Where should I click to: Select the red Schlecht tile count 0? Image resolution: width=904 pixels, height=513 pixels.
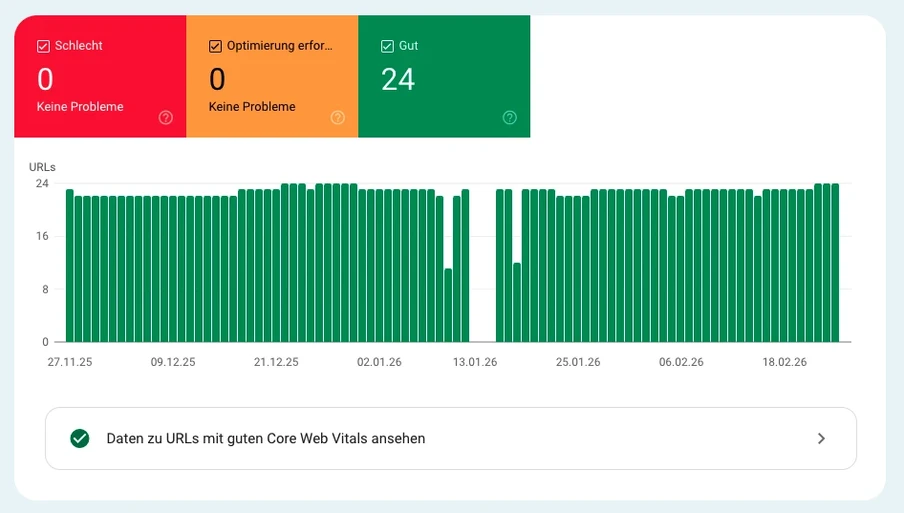[45, 79]
